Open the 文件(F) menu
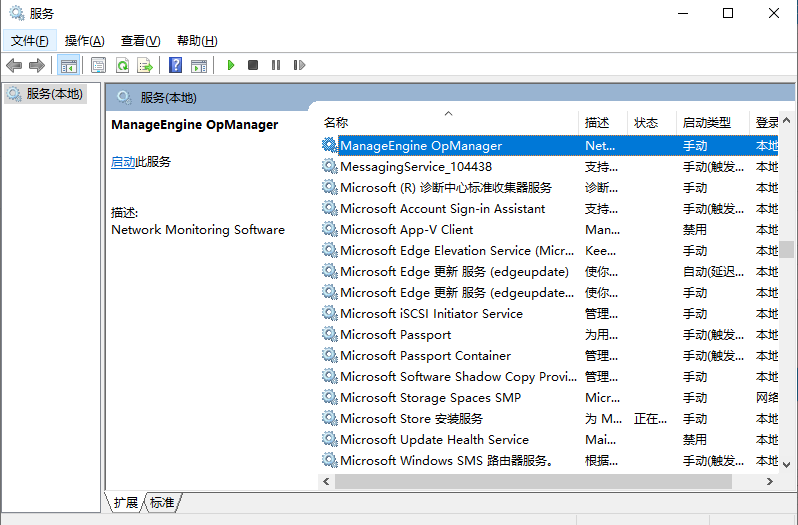 pos(30,41)
